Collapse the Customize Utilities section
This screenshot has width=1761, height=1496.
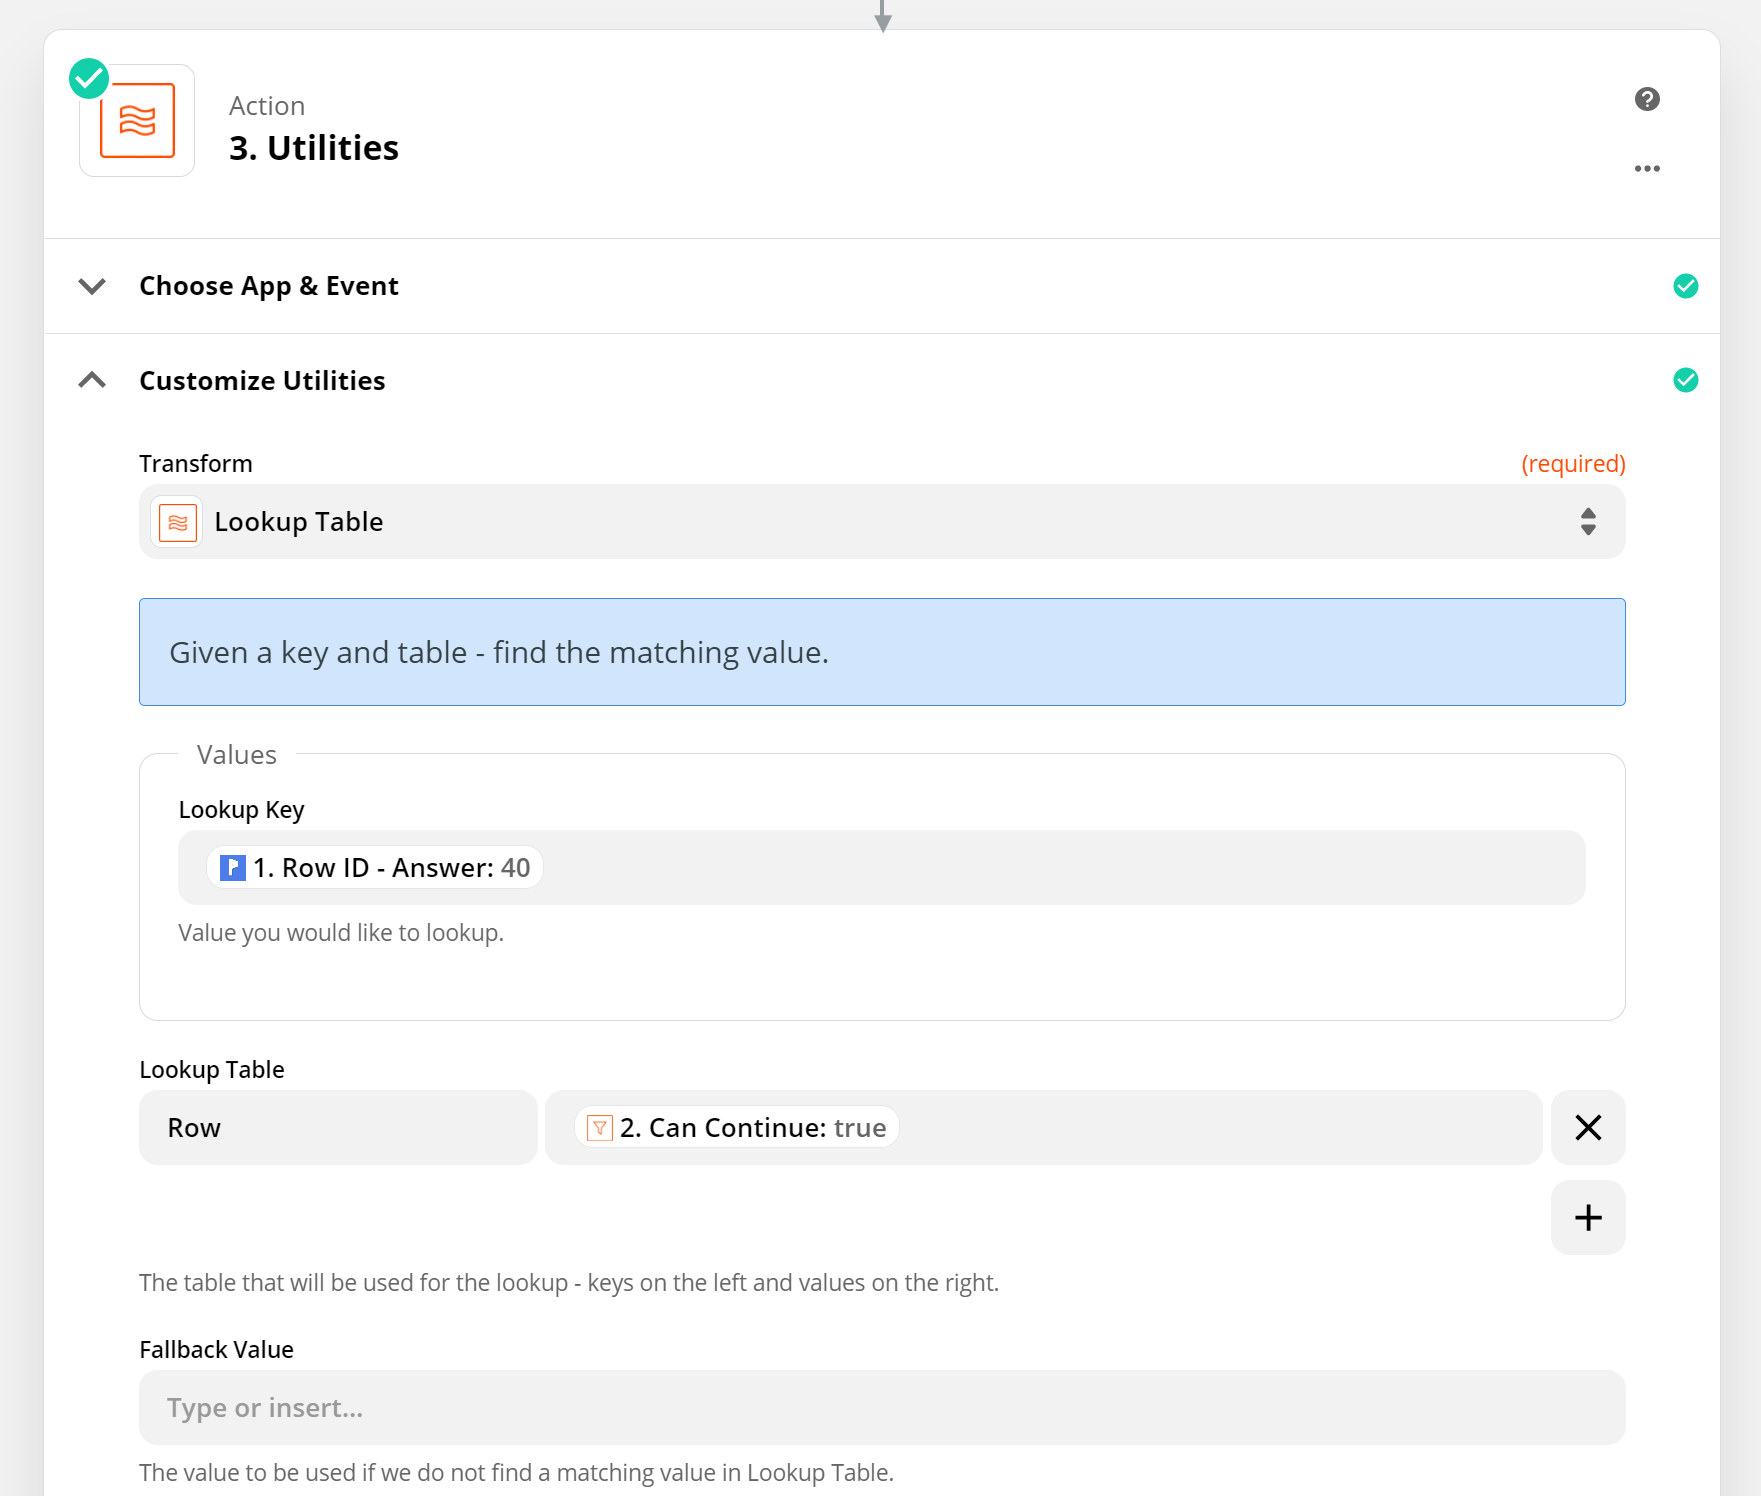(92, 380)
